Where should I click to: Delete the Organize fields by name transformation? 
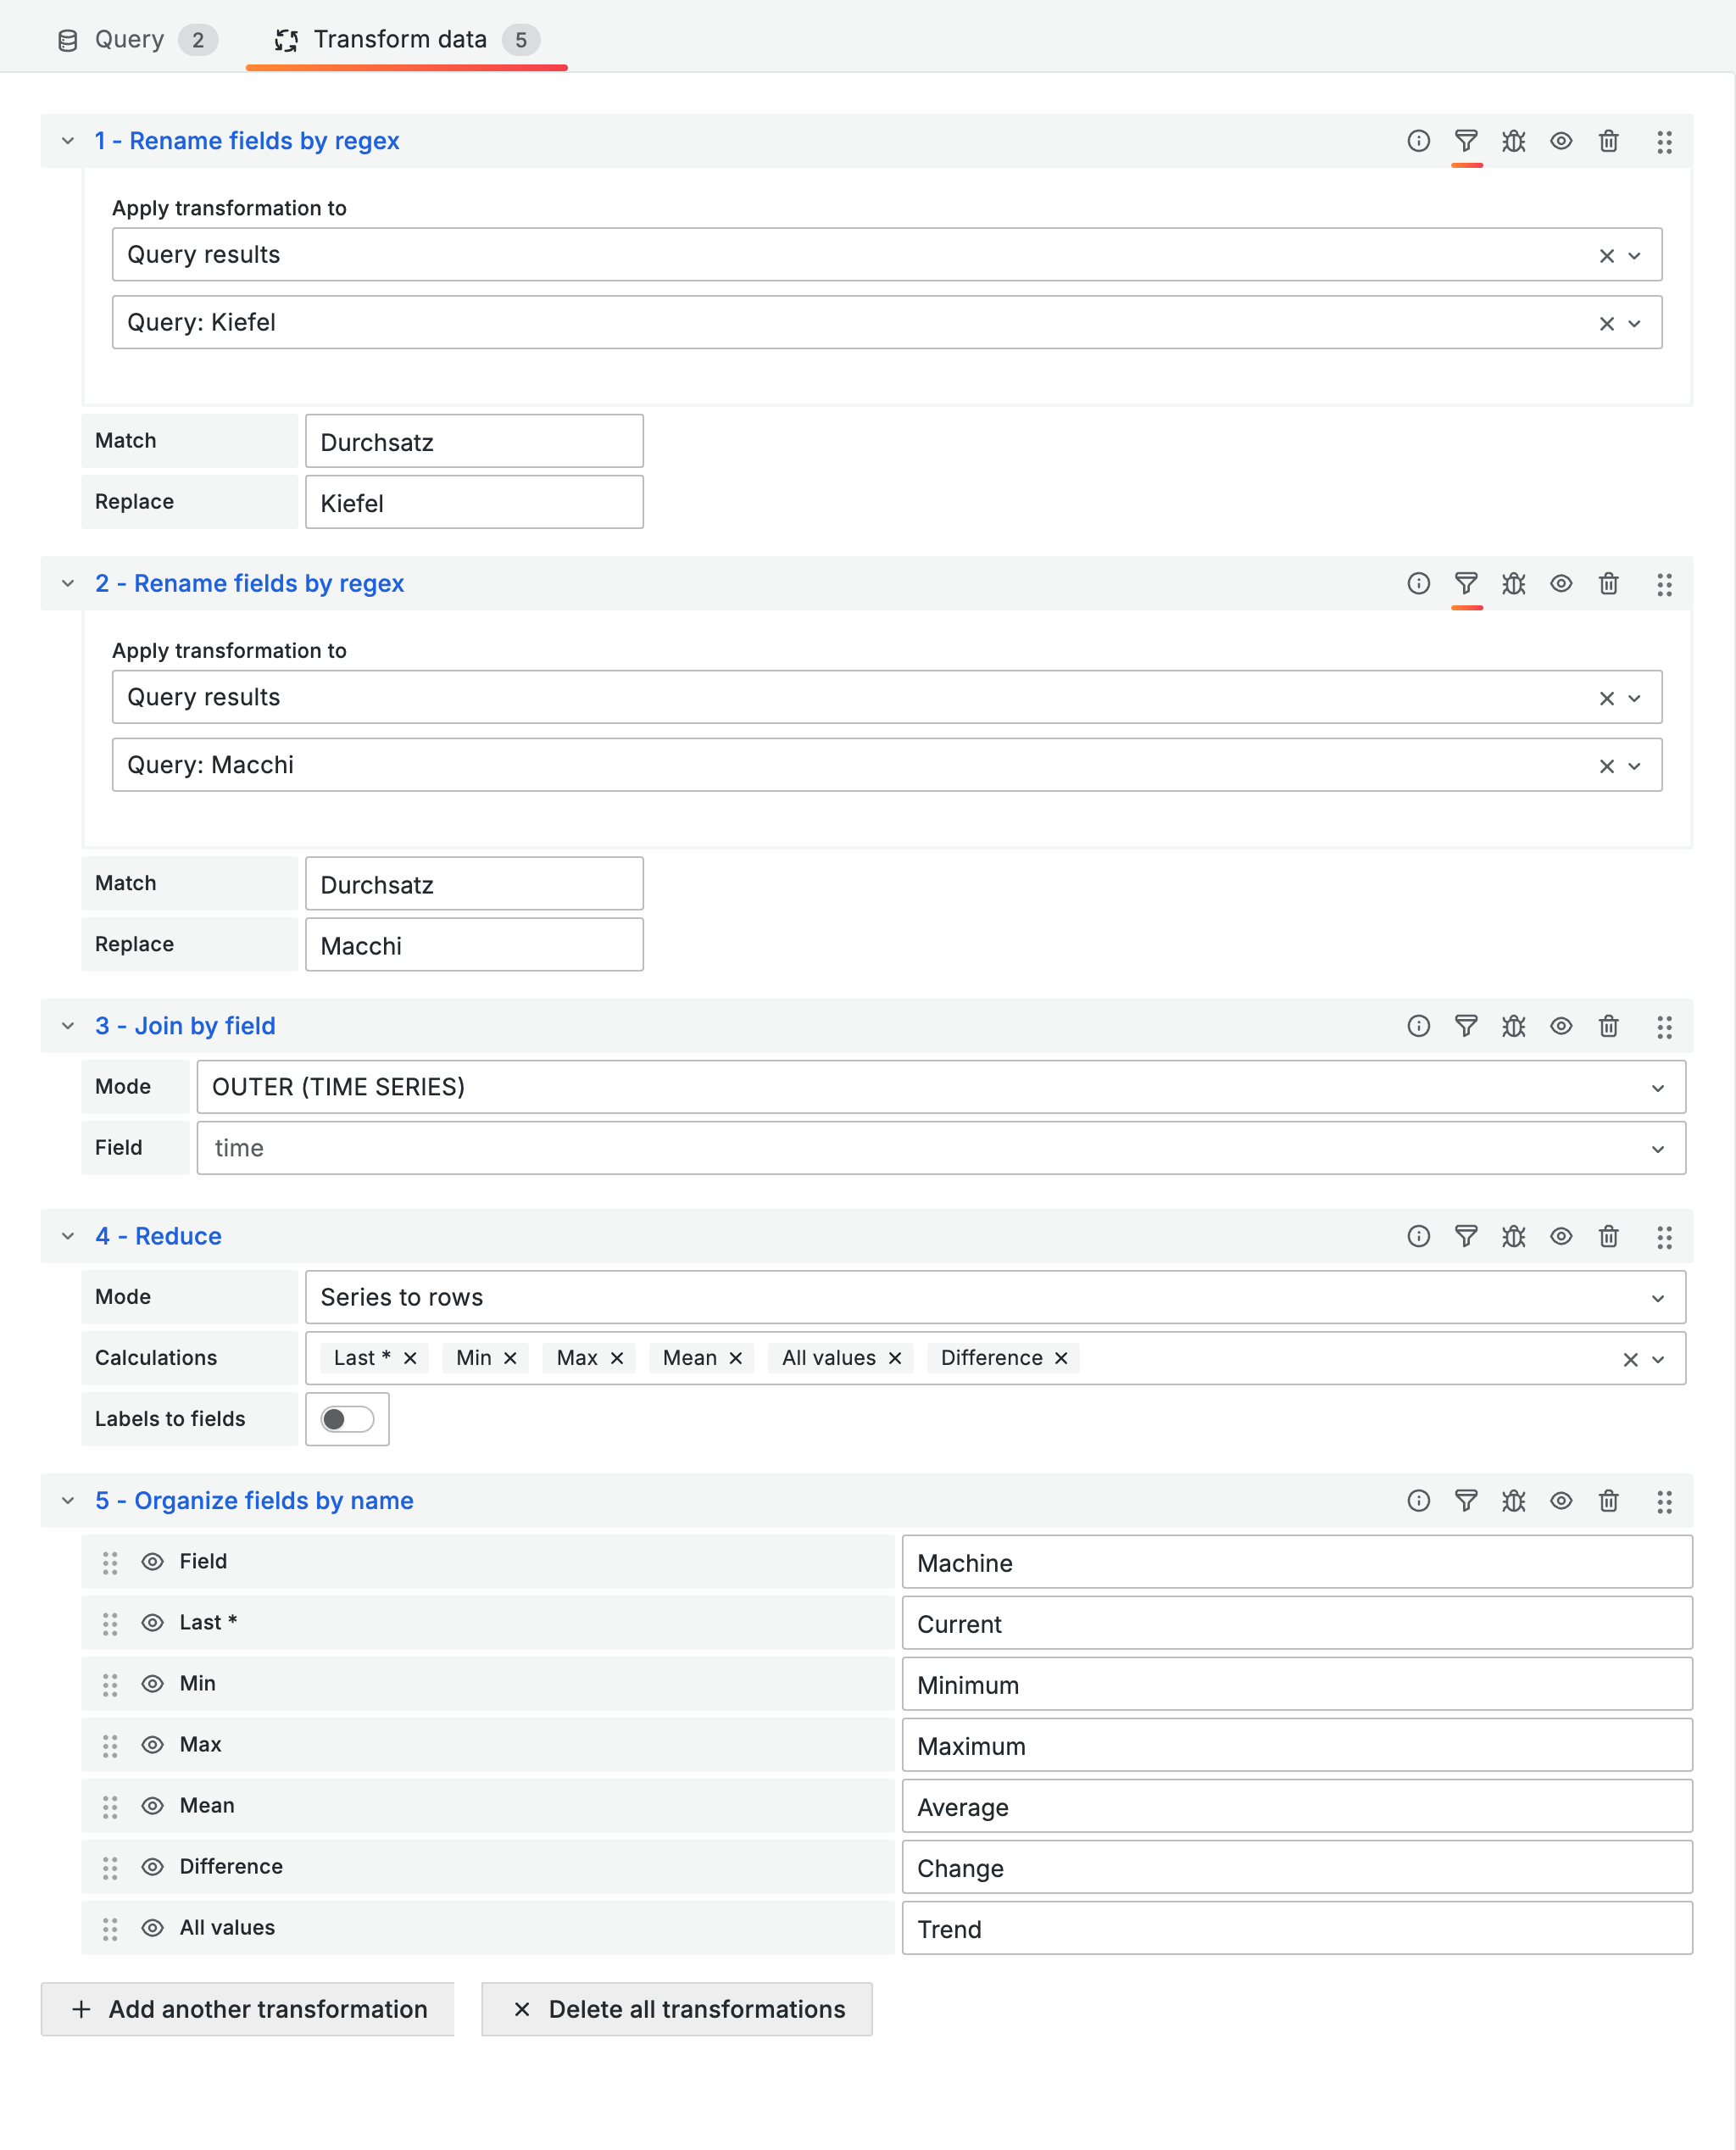point(1608,1500)
